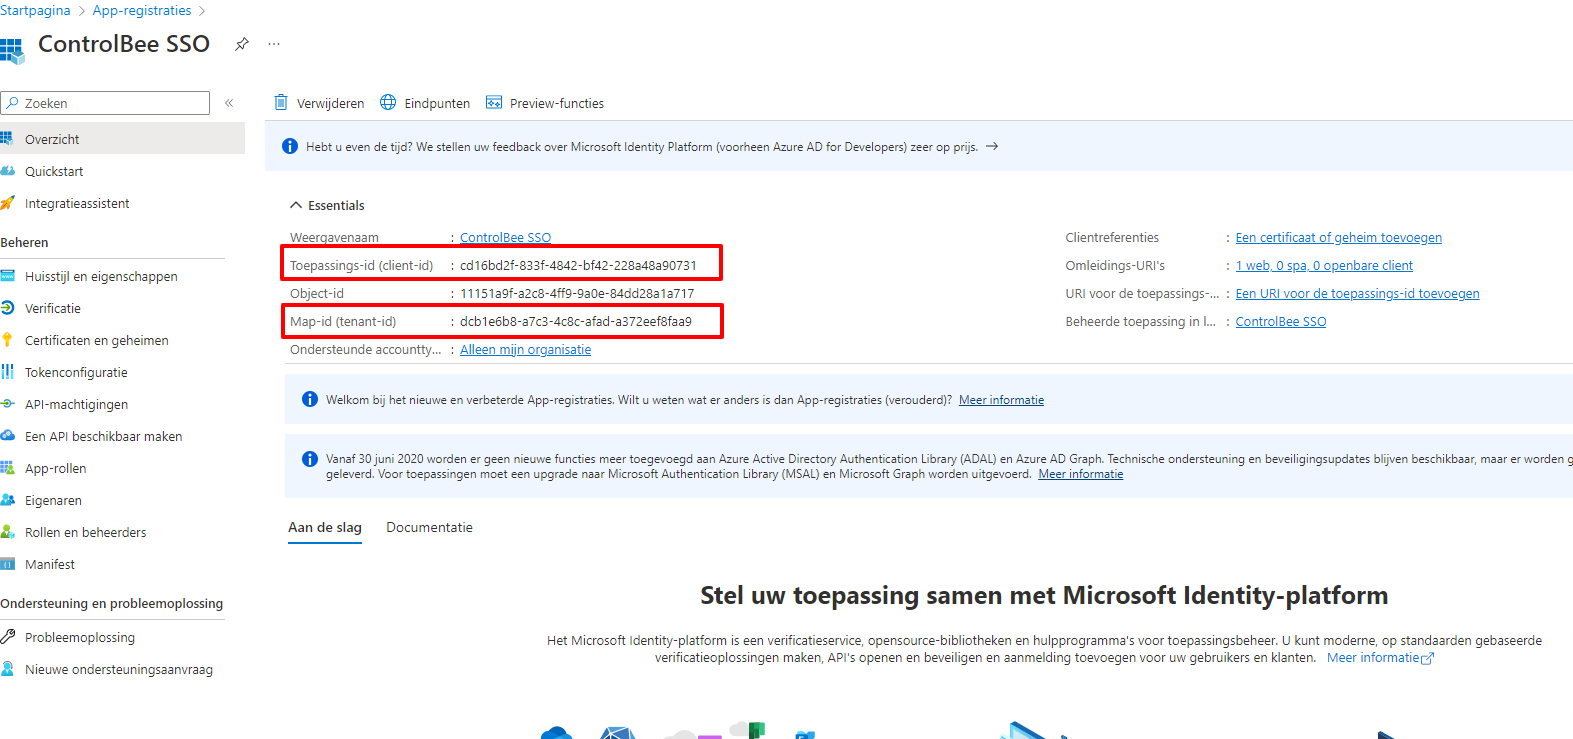Click the Een API beschikbaar maken icon
The height and width of the screenshot is (739, 1573).
(7, 436)
